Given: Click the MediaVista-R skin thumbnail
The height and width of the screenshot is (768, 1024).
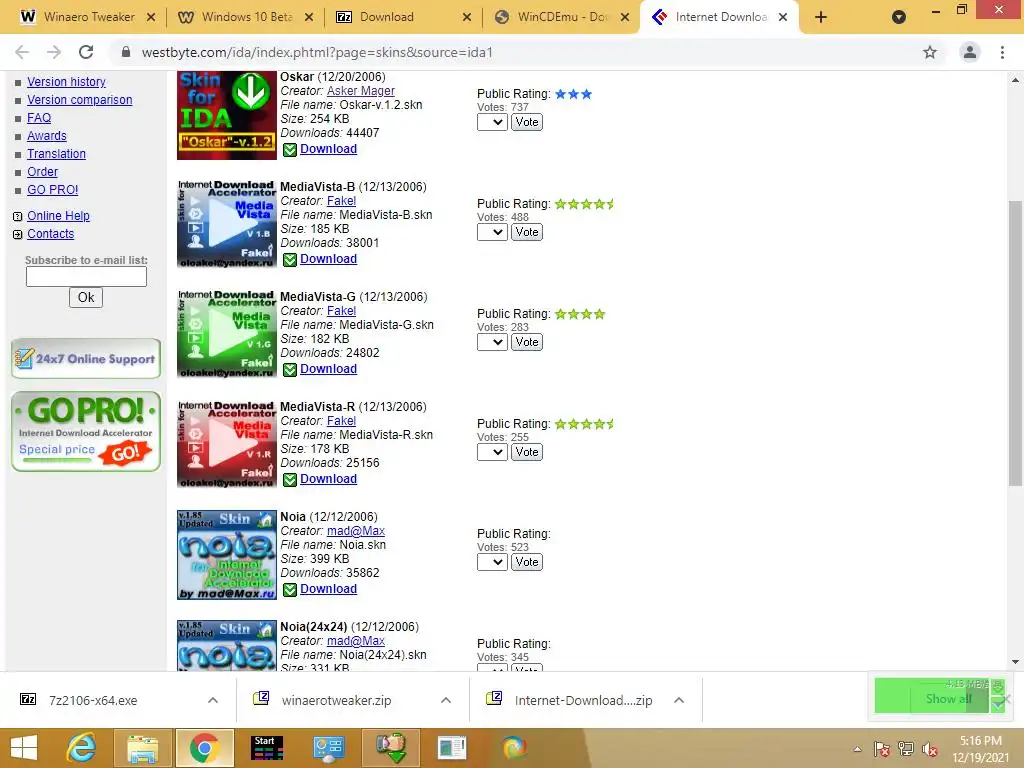Looking at the screenshot, I should 227,444.
